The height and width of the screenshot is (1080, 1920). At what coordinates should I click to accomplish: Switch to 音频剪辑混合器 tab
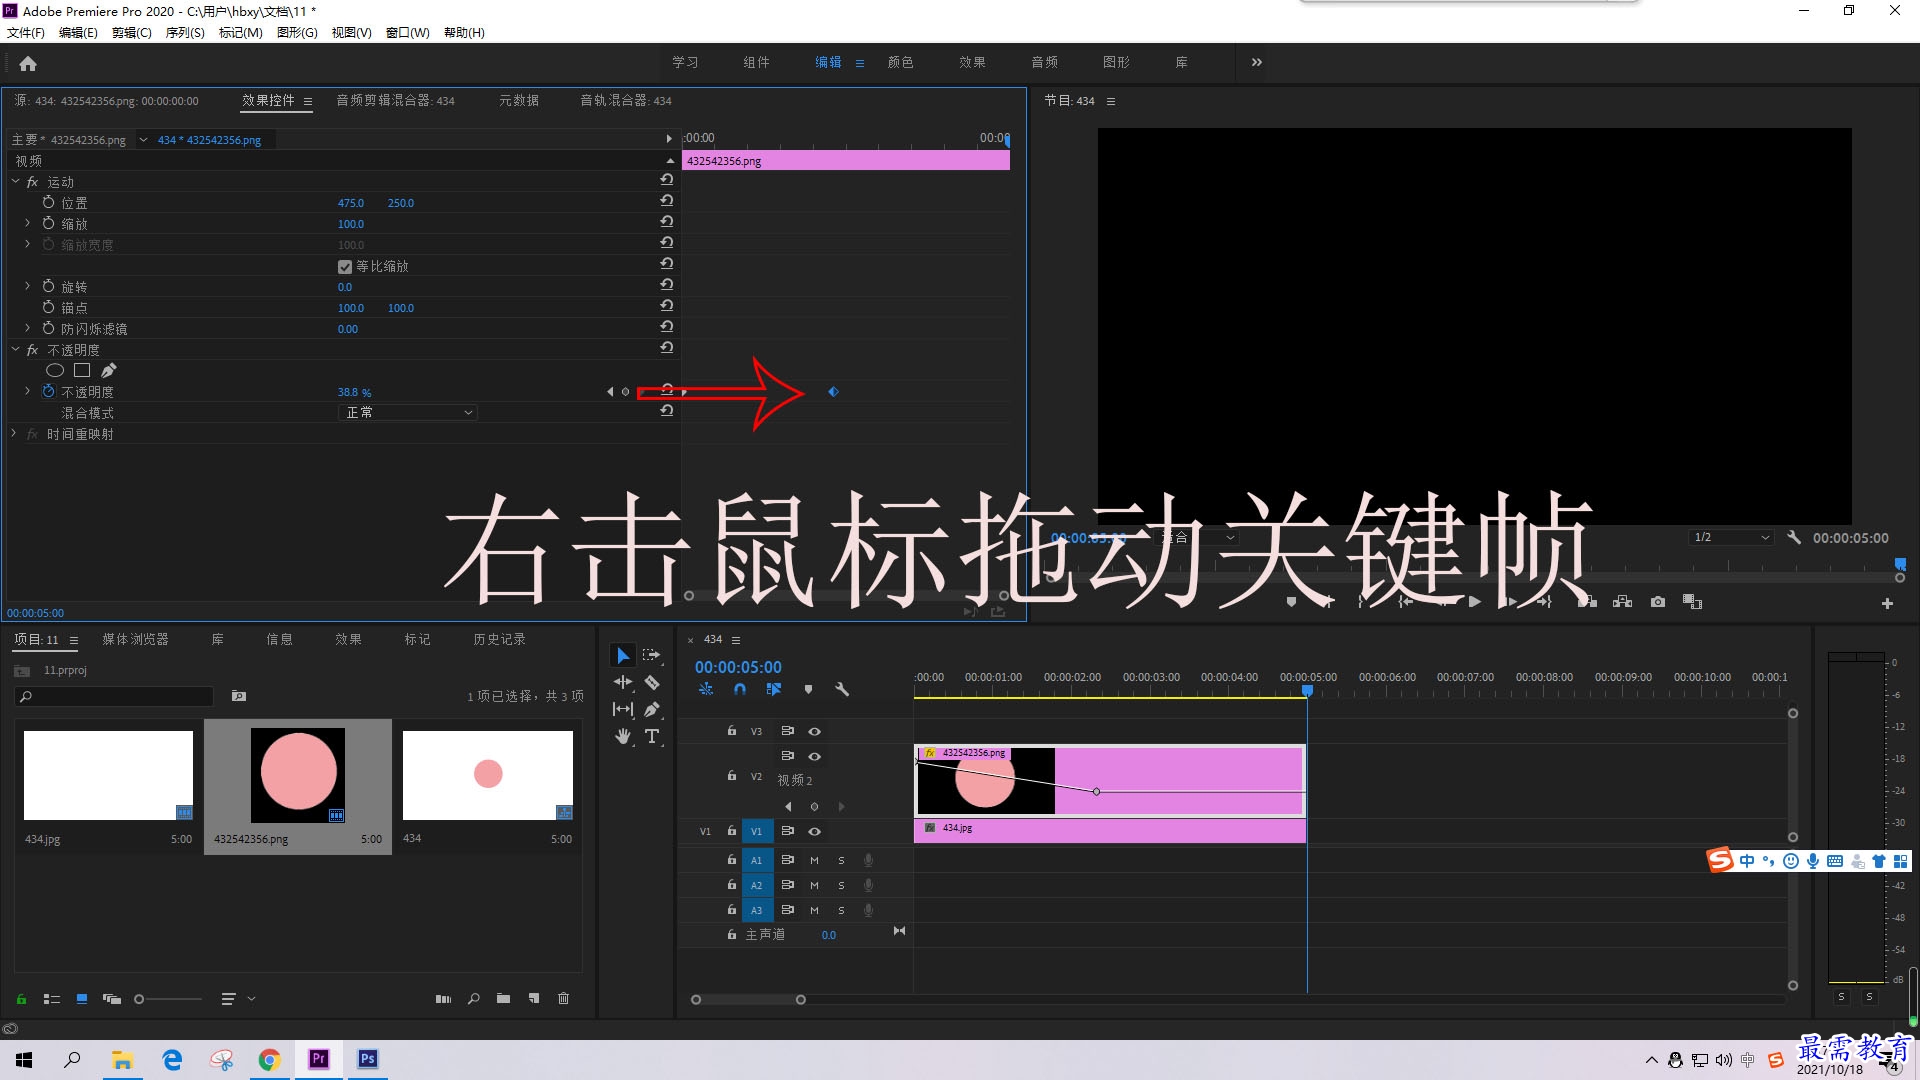click(x=395, y=100)
